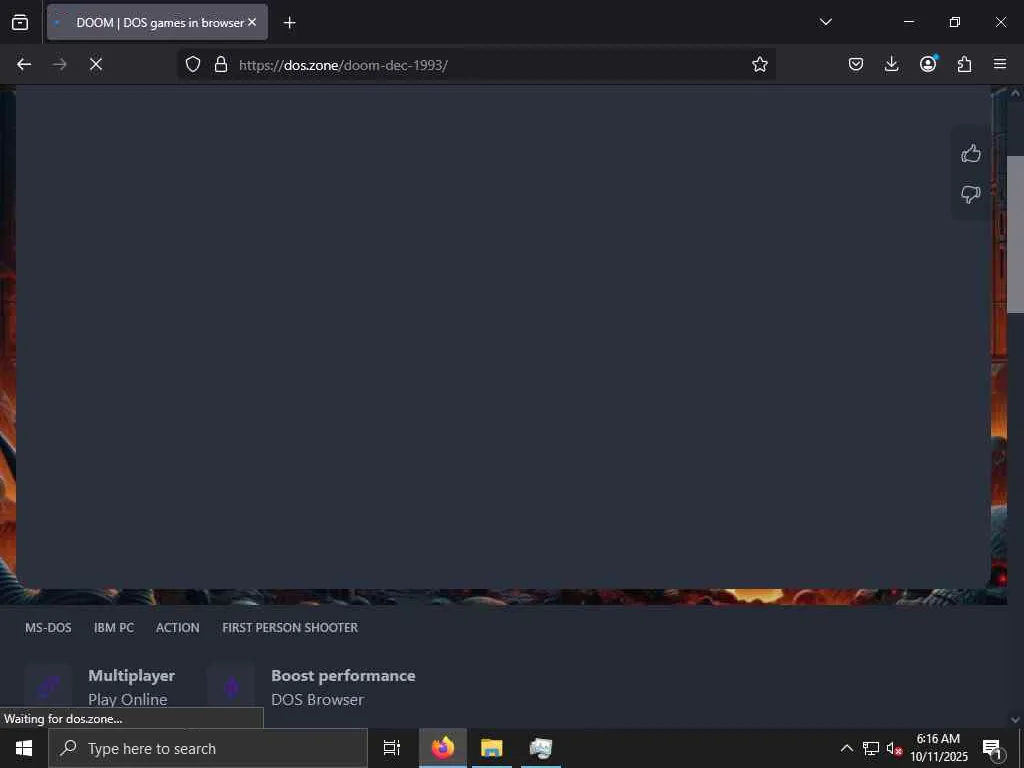Click the Boost performance card icon
The height and width of the screenshot is (768, 1024).
231,686
